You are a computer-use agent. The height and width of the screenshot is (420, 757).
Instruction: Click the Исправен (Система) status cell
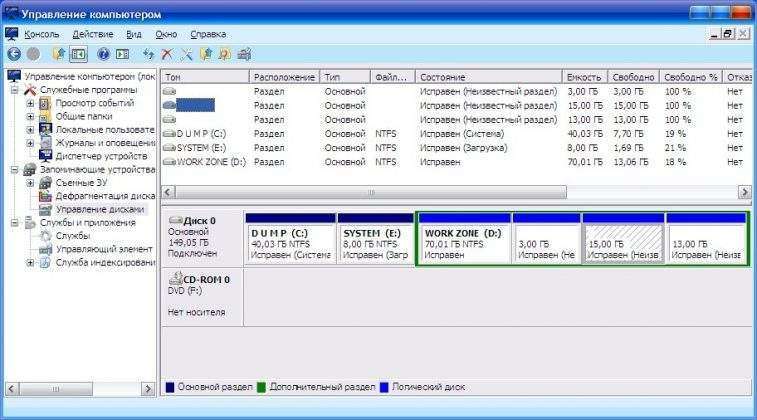pos(462,134)
